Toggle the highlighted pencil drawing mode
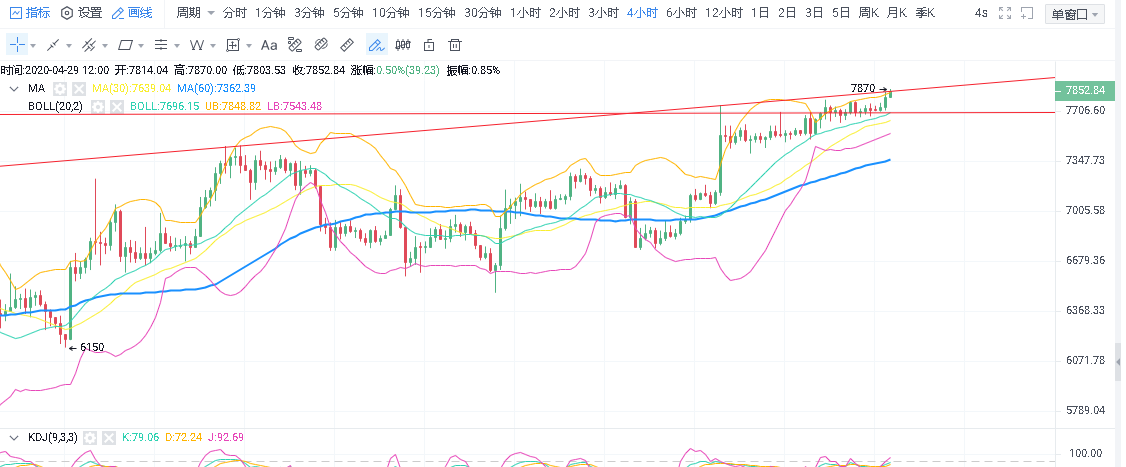Image resolution: width=1126 pixels, height=467 pixels. click(376, 45)
